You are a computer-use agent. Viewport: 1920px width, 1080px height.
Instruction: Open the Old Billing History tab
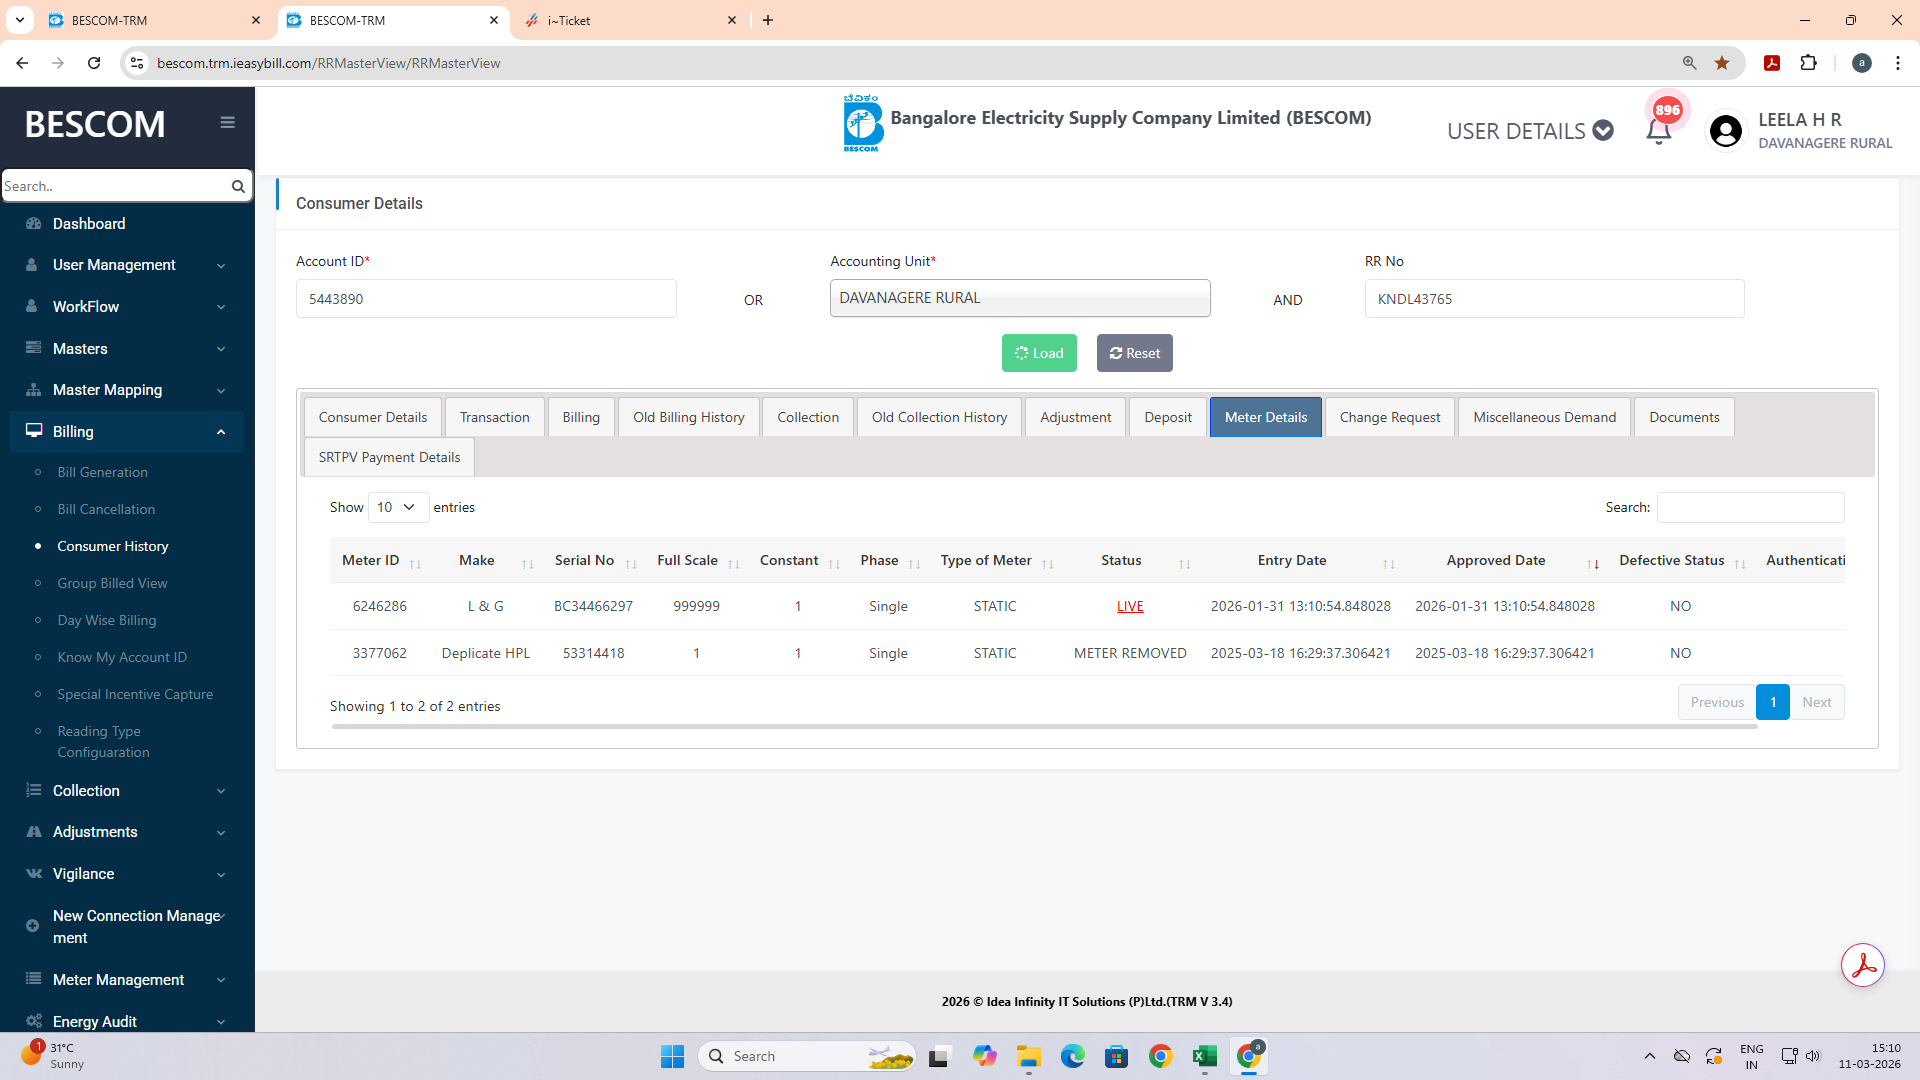[x=688, y=418]
